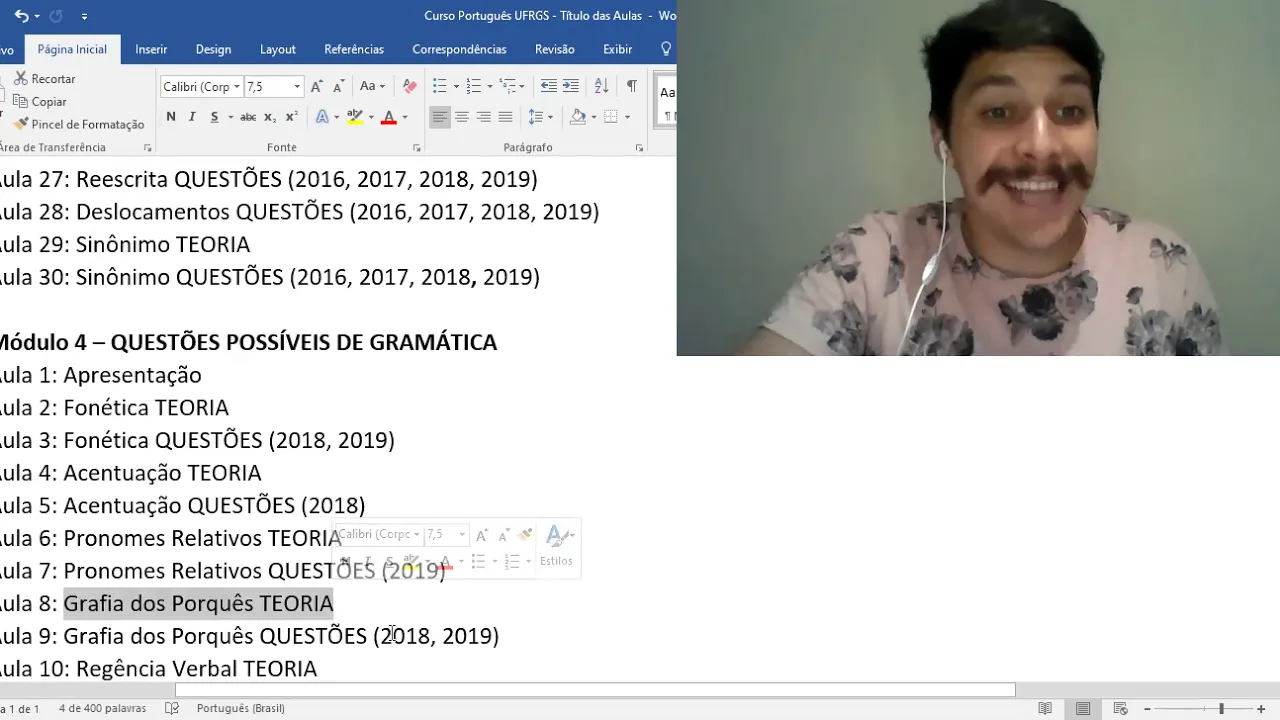Toggle underline (S) in the ribbon
Screen dimensions: 1280x720
pyautogui.click(x=214, y=117)
